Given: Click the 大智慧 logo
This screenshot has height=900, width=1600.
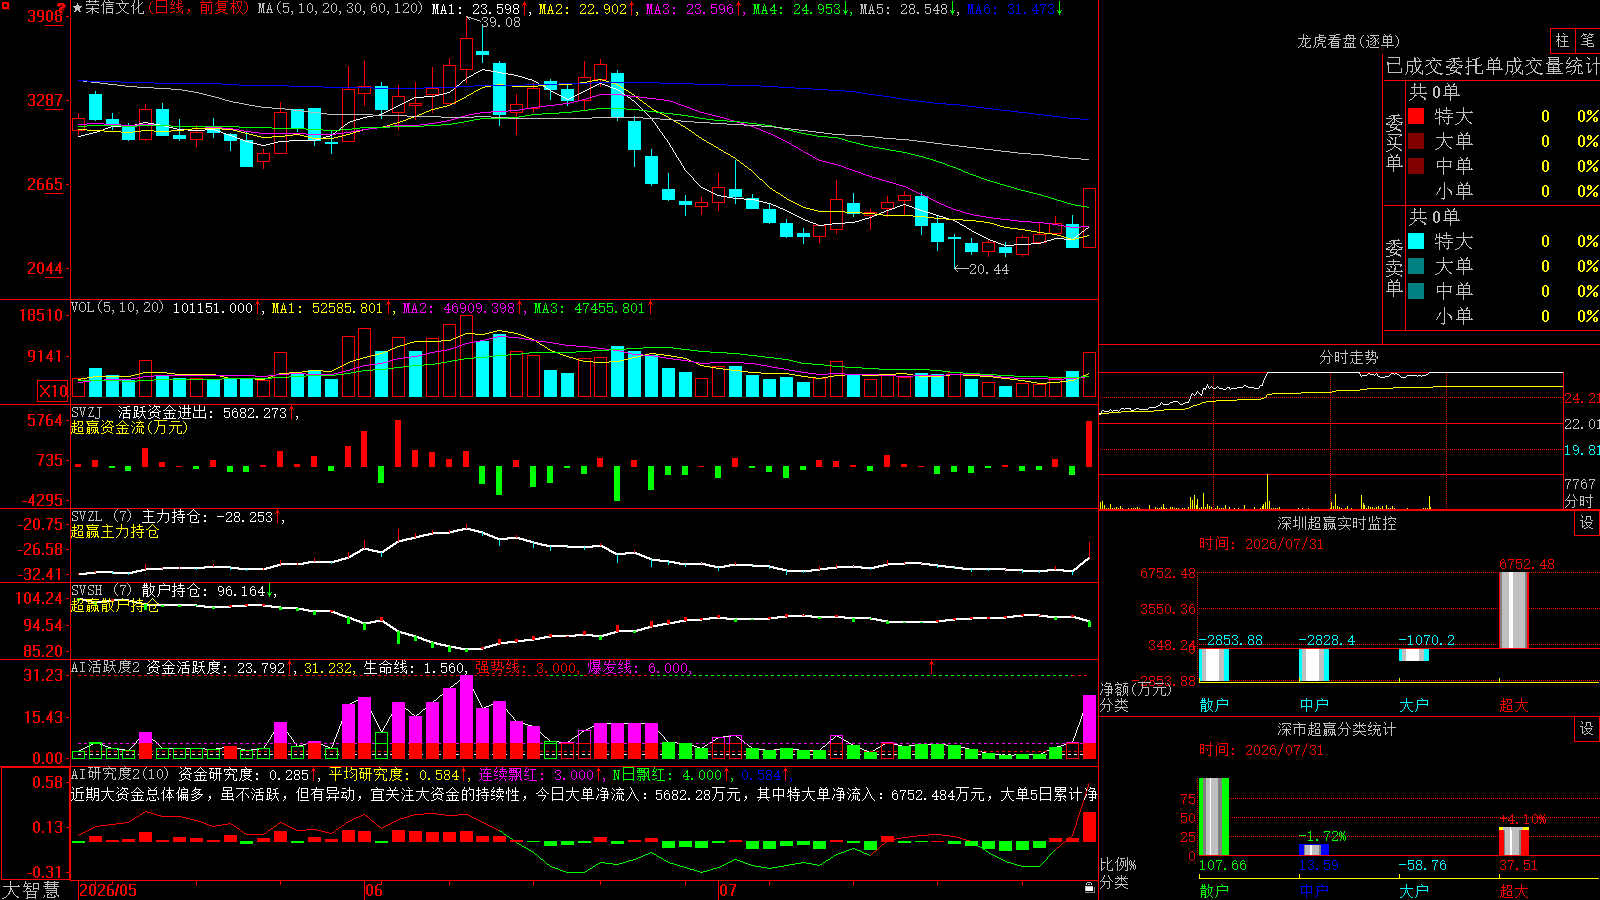Looking at the screenshot, I should pyautogui.click(x=31, y=890).
